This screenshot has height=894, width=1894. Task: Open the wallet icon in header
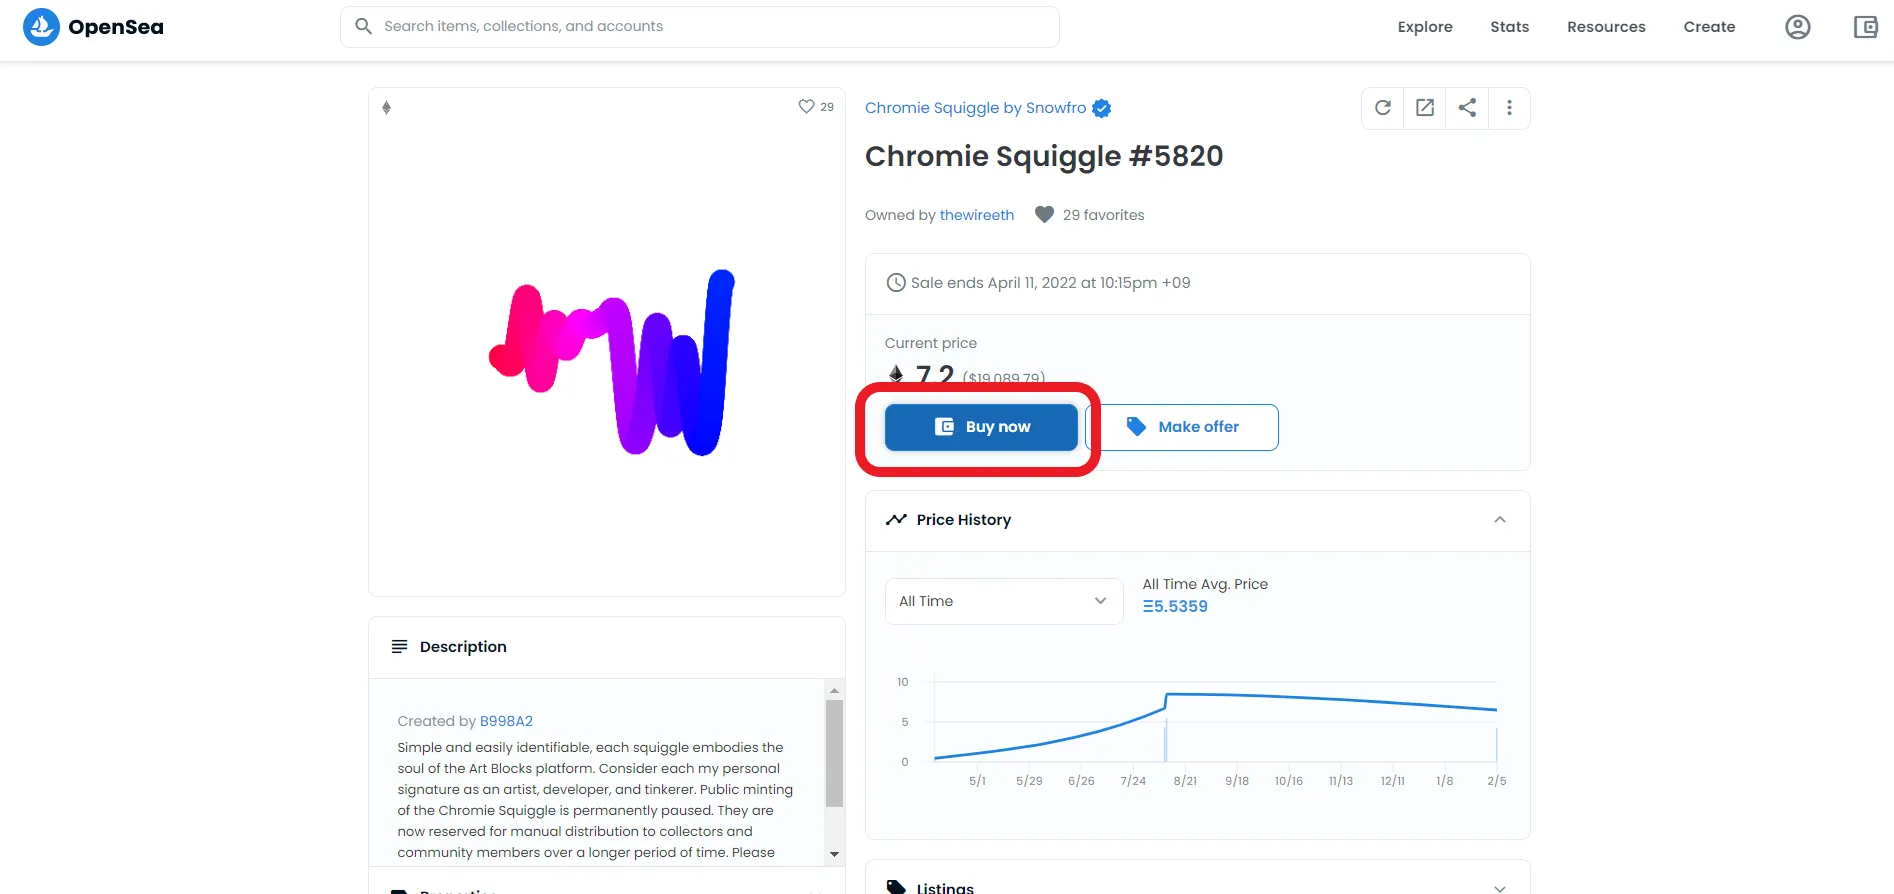pyautogui.click(x=1865, y=27)
